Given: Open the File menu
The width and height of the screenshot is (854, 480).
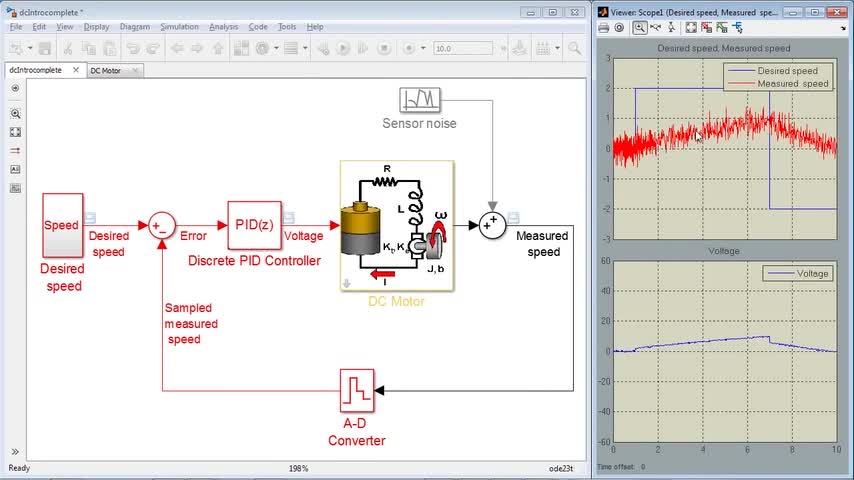Looking at the screenshot, I should [16, 27].
